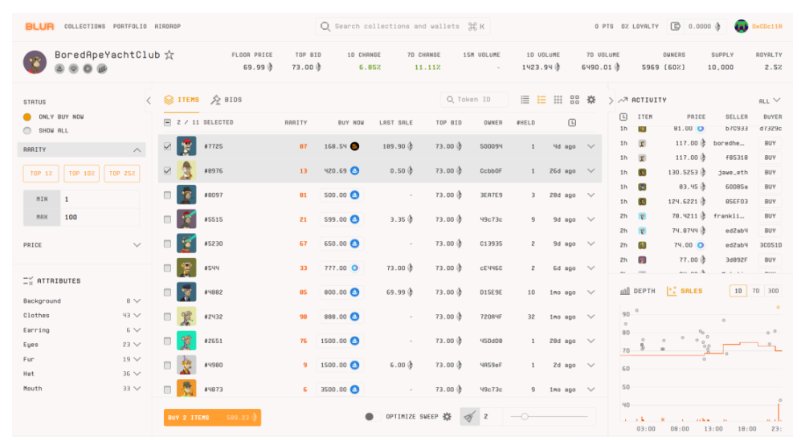Expand row details for item #7725

[591, 146]
